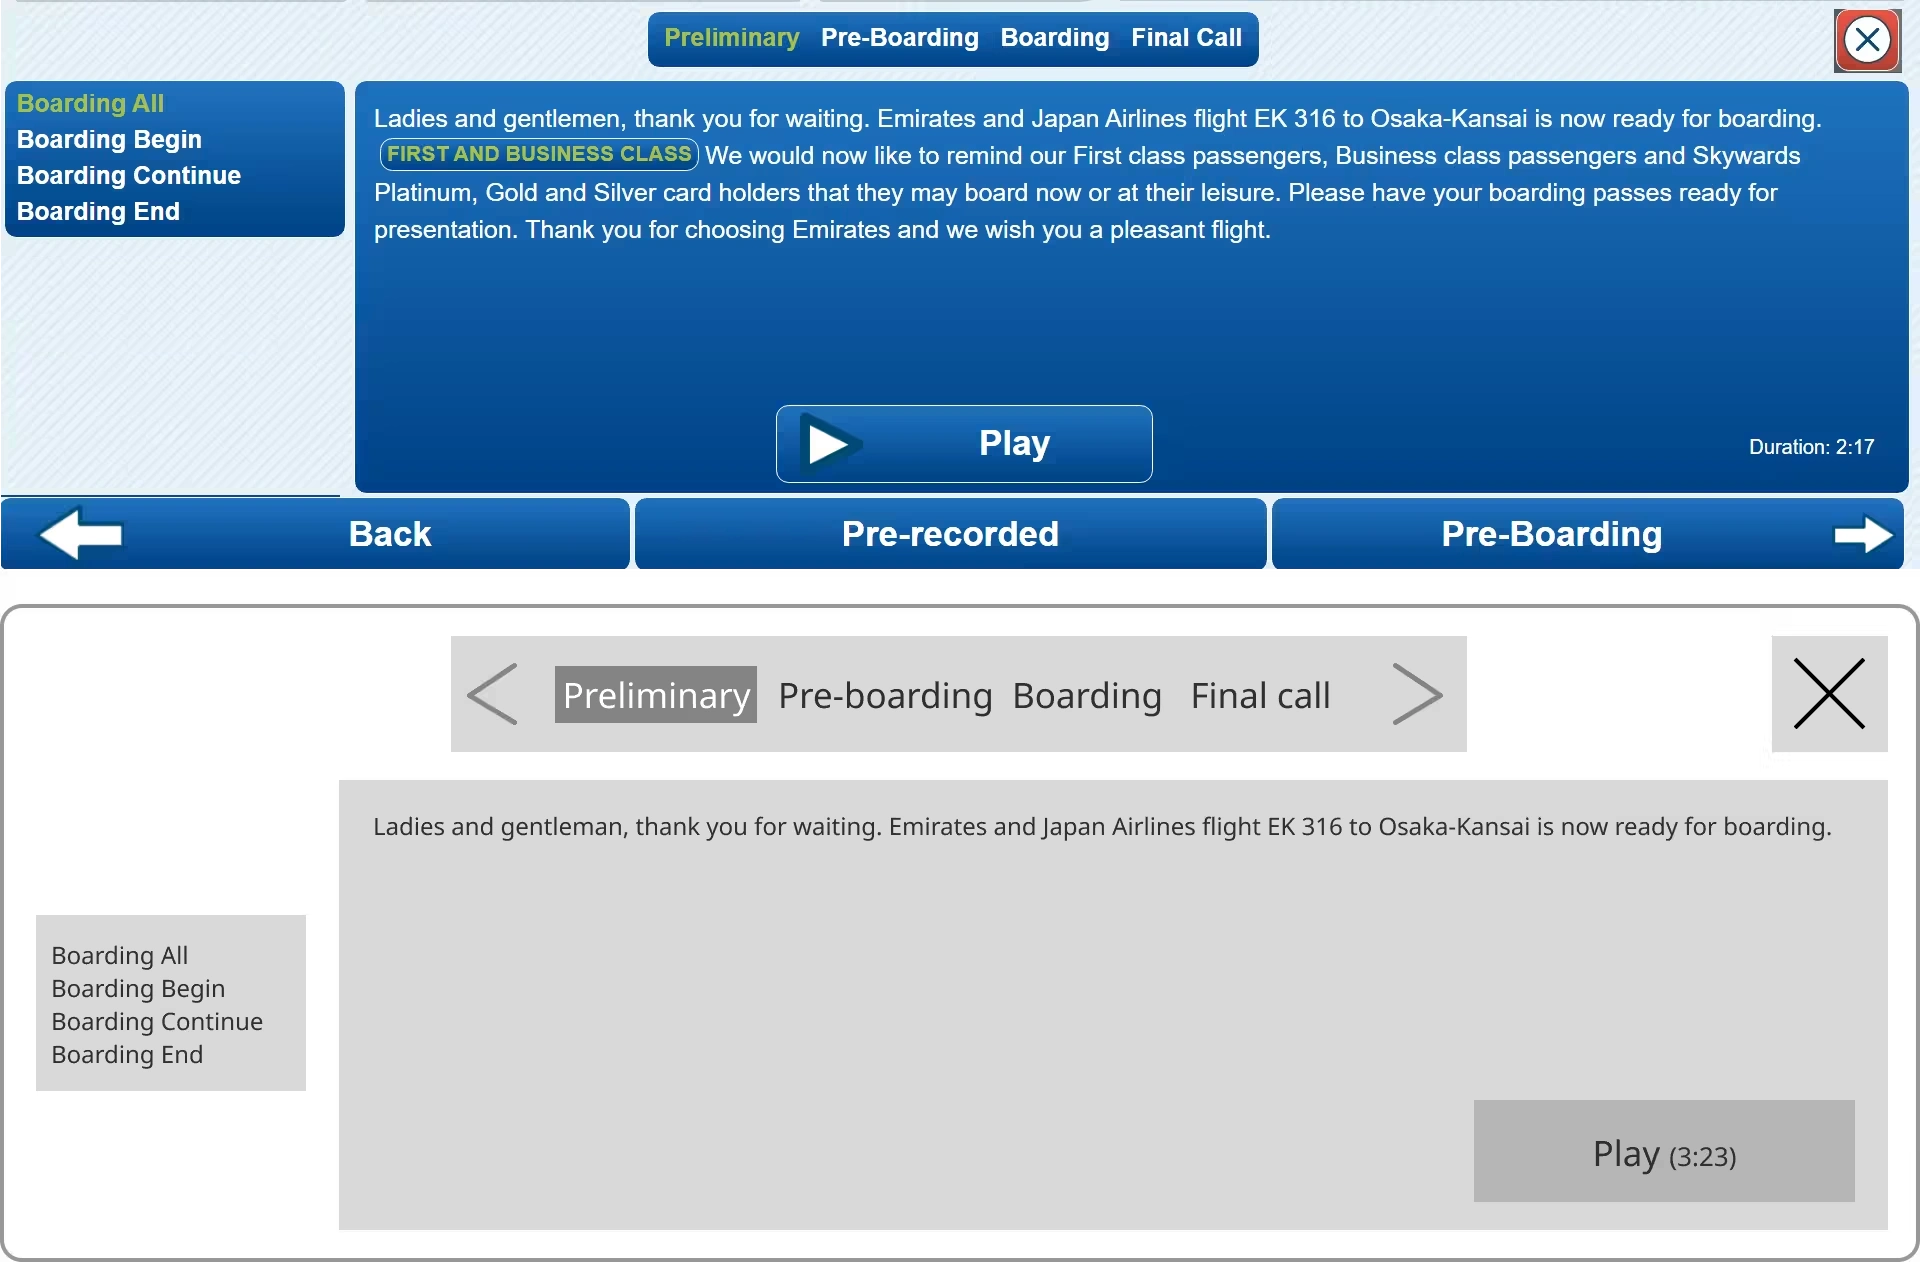Select the Pre-Boarding tab in top nav
Viewport: 1920px width, 1262px height.
(x=900, y=38)
